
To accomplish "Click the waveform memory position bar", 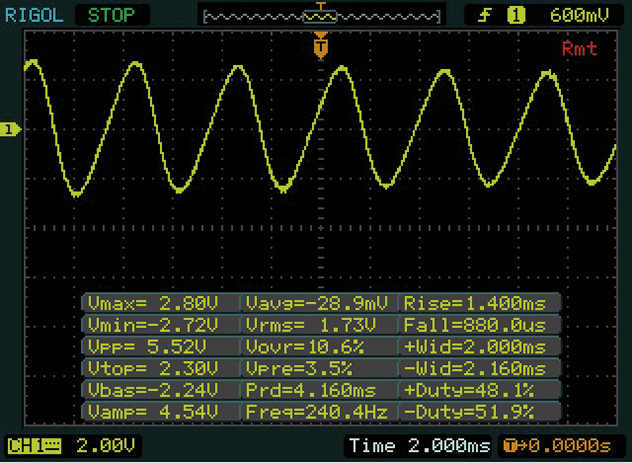I will (x=320, y=16).
